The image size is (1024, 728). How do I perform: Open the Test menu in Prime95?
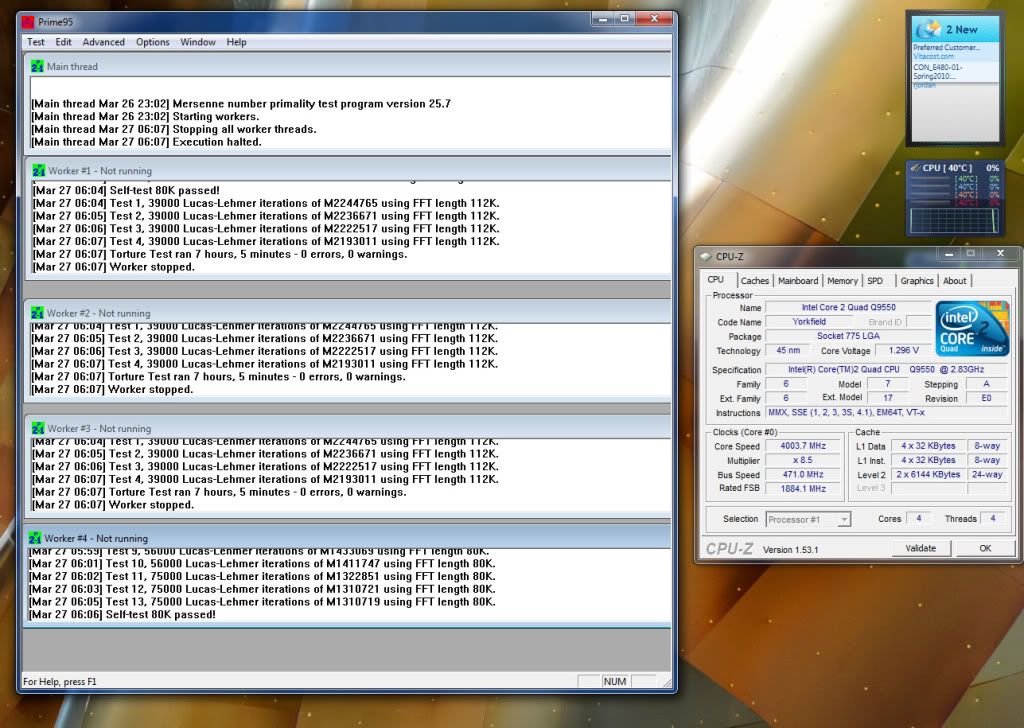(x=36, y=42)
